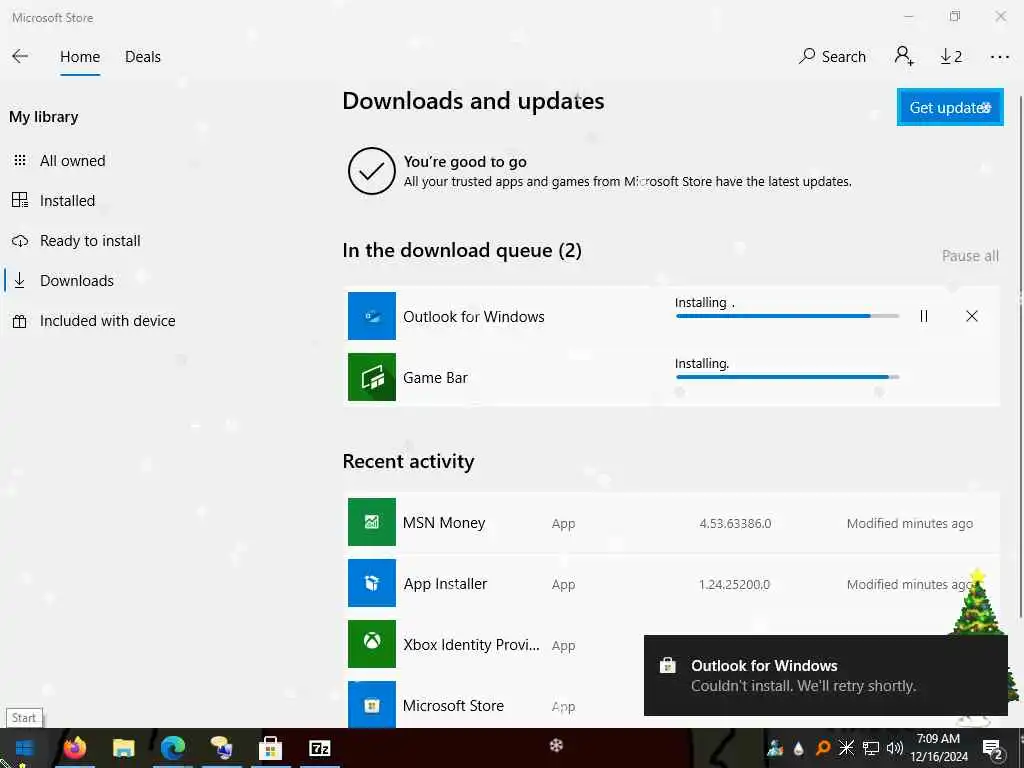This screenshot has width=1024, height=768.
Task: Click the Outlook for Windows queue name
Action: coord(473,317)
